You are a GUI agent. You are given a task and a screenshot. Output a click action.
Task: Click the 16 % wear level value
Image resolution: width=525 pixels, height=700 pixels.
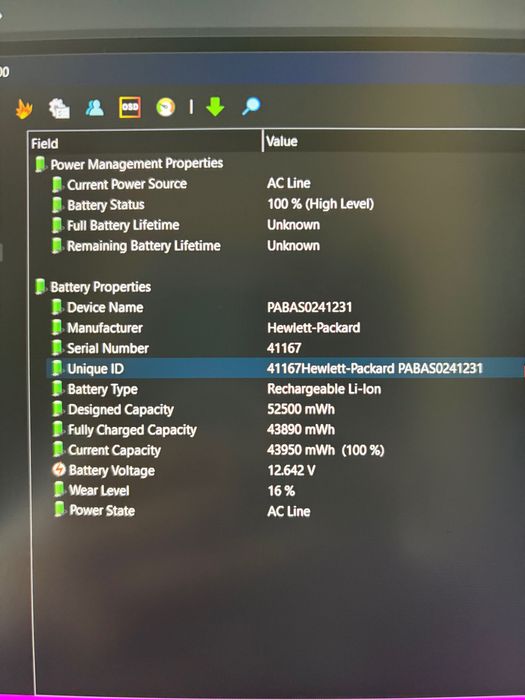[x=281, y=491]
